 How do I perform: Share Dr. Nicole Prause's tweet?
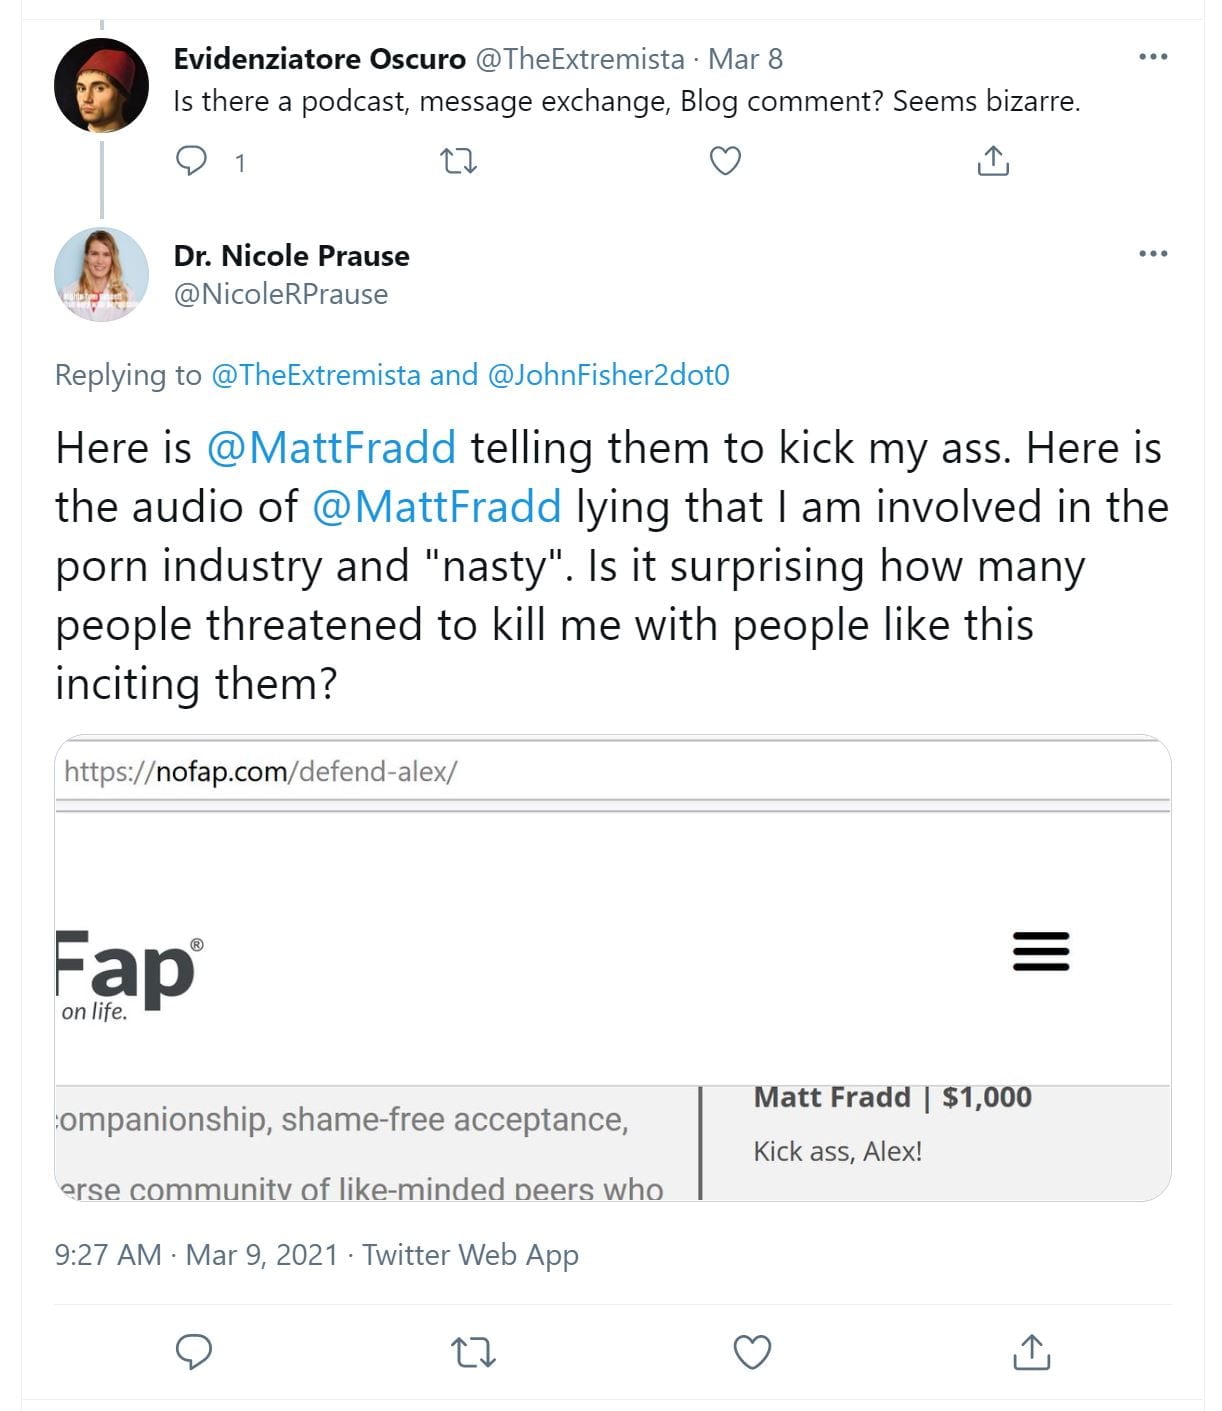(x=1031, y=1352)
